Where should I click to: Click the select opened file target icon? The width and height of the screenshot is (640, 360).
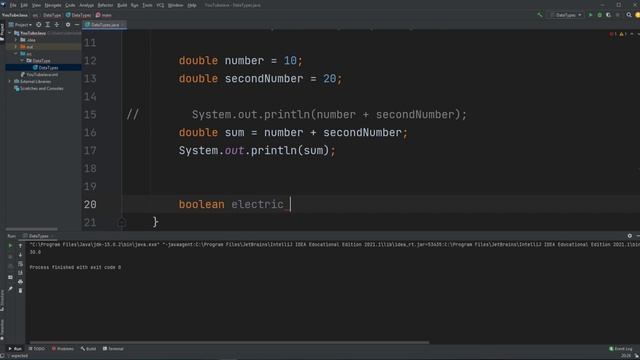39,25
